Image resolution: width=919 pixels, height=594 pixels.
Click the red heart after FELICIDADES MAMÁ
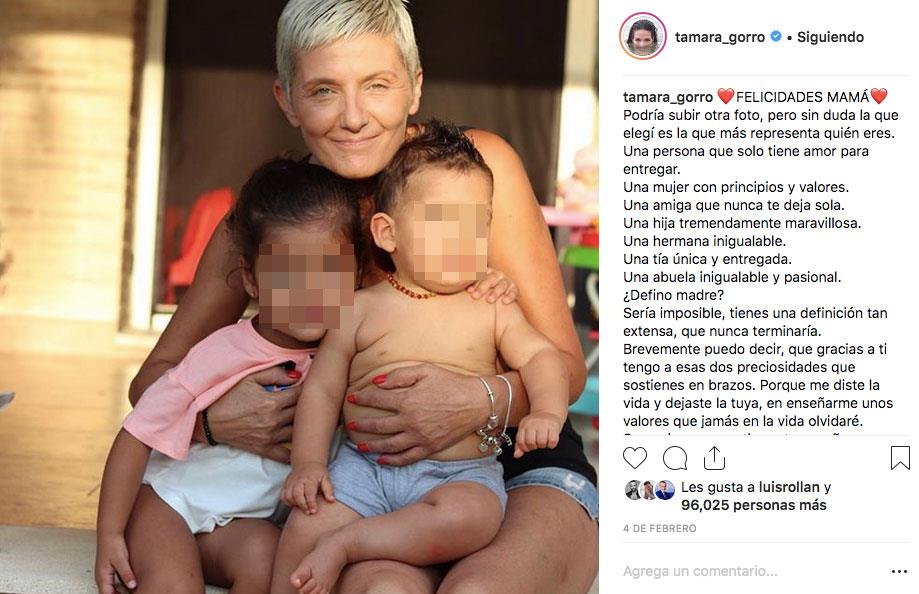(x=879, y=96)
